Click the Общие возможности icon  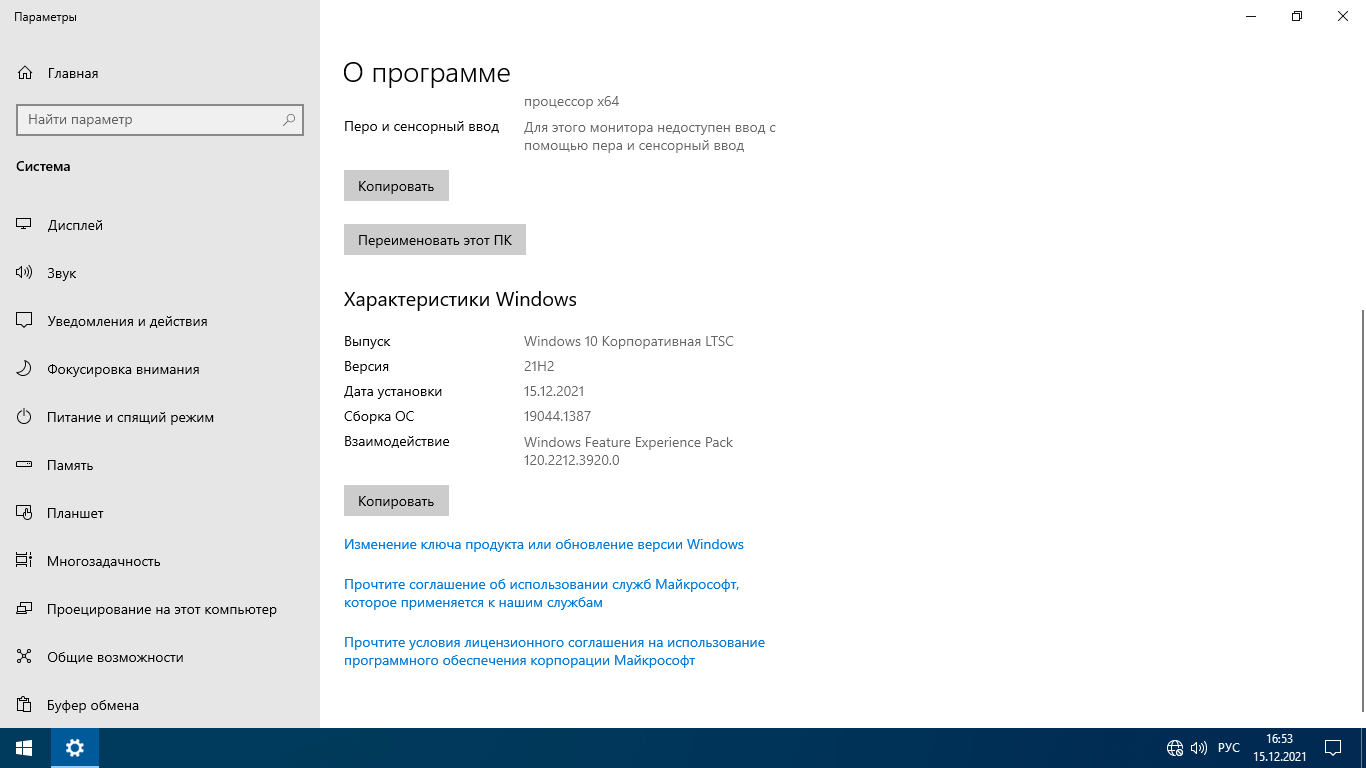click(x=25, y=657)
